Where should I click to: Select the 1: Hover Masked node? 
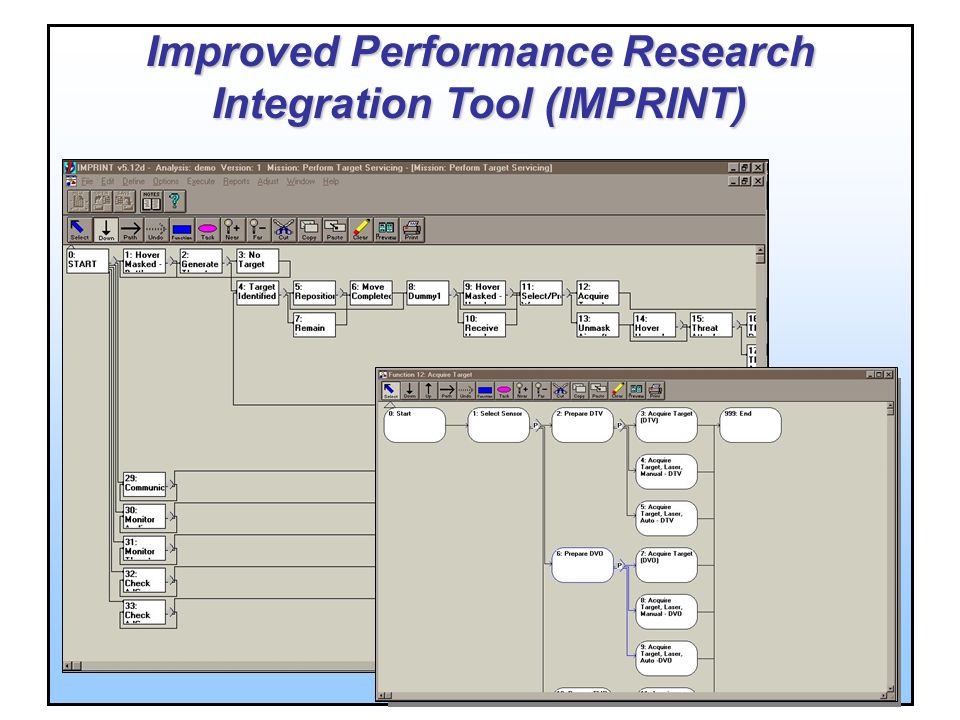point(144,260)
